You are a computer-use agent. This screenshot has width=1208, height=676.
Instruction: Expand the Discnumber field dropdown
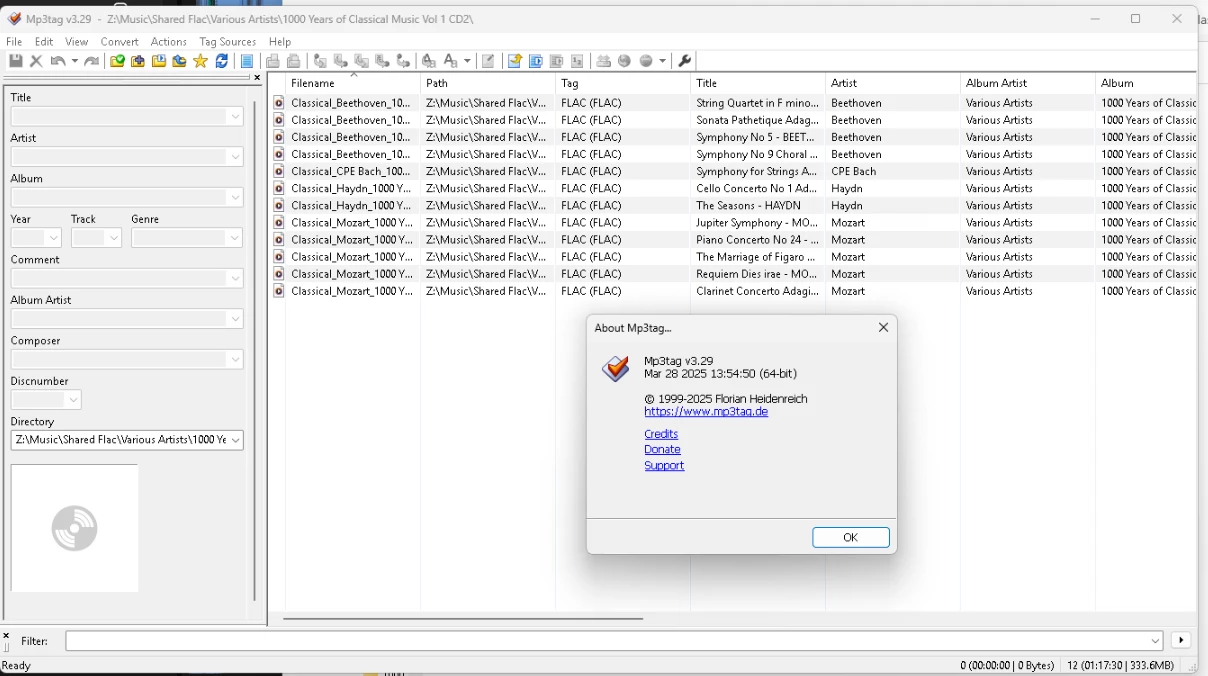[x=73, y=400]
